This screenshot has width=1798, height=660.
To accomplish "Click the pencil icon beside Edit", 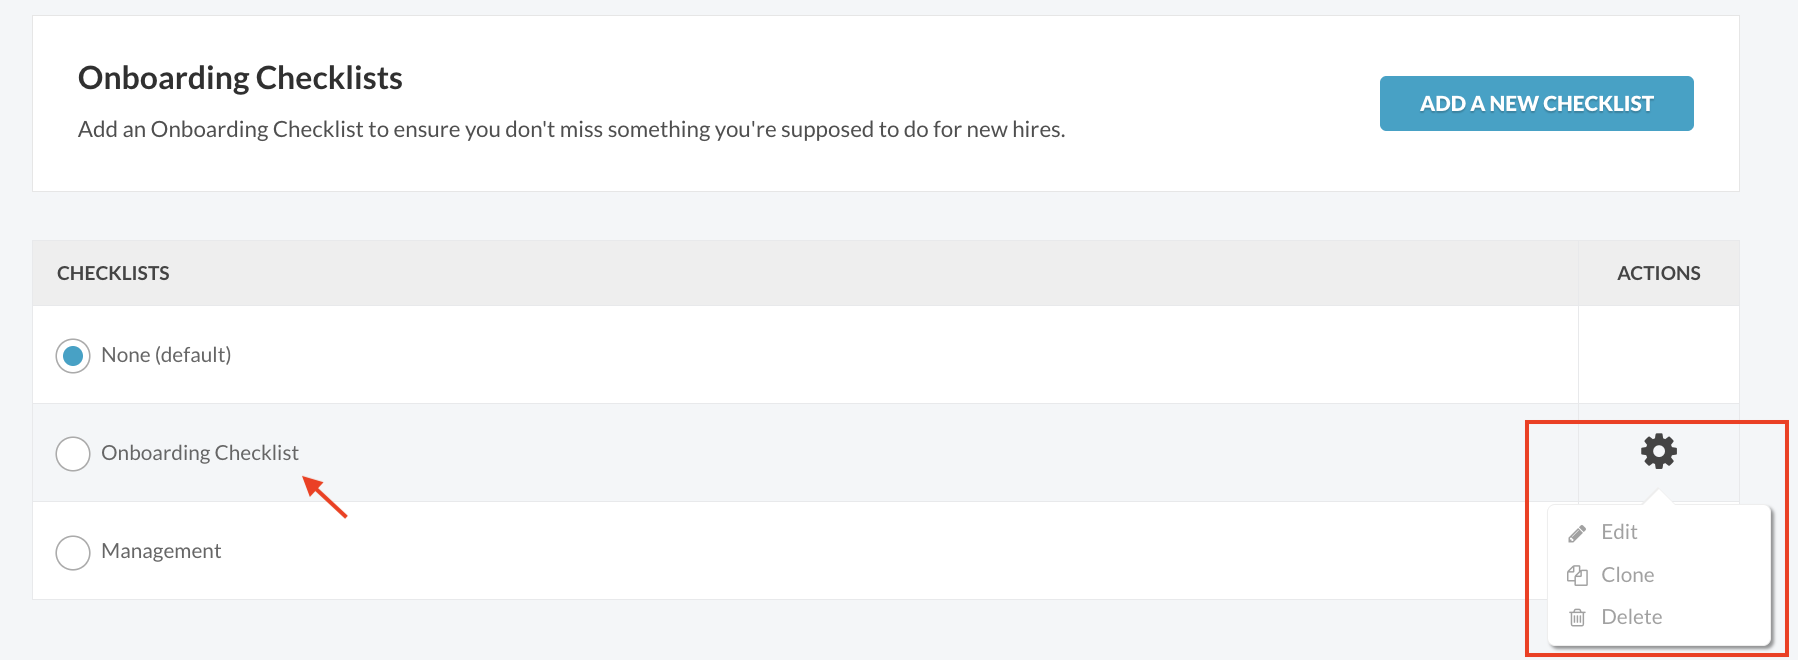I will pyautogui.click(x=1577, y=533).
